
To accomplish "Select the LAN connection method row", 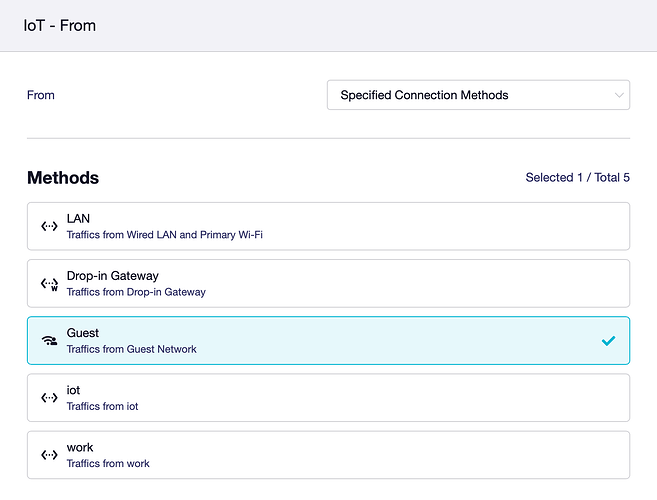I will pos(328,226).
